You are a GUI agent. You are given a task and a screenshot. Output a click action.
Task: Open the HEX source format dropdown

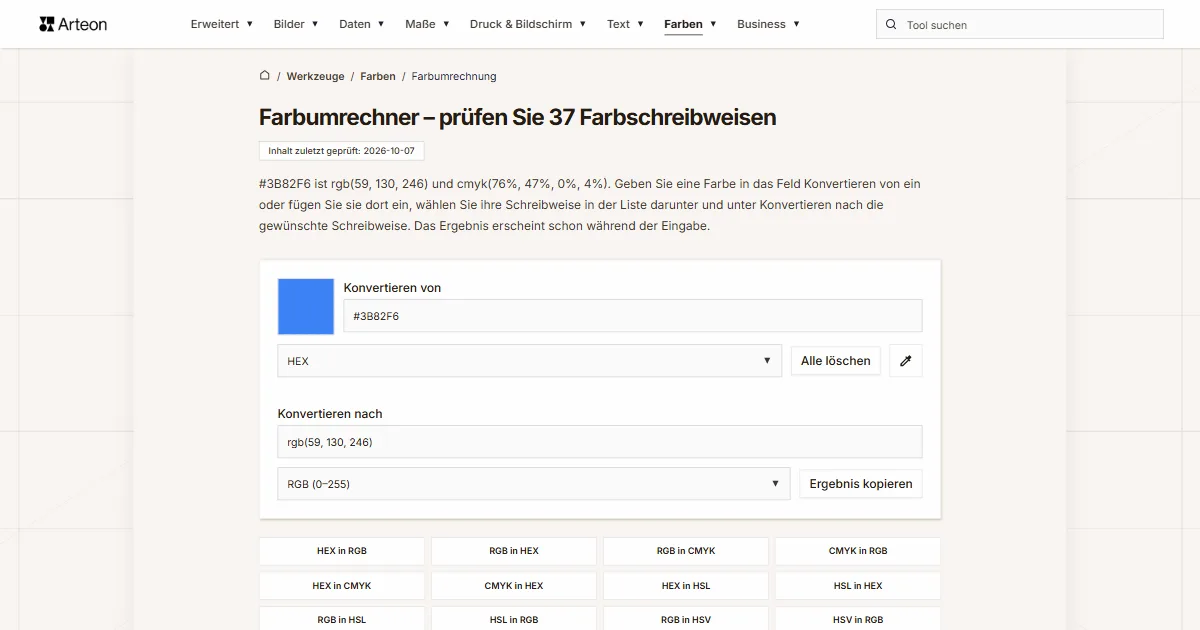coord(530,361)
